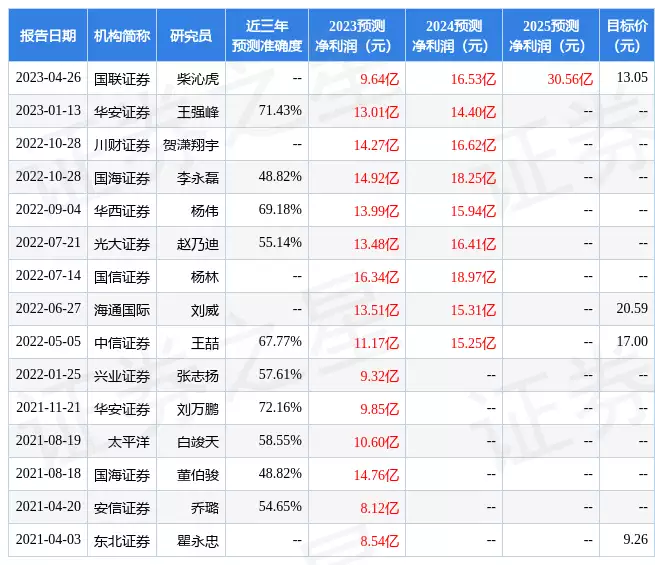Click the 研究员 column header

(x=191, y=35)
